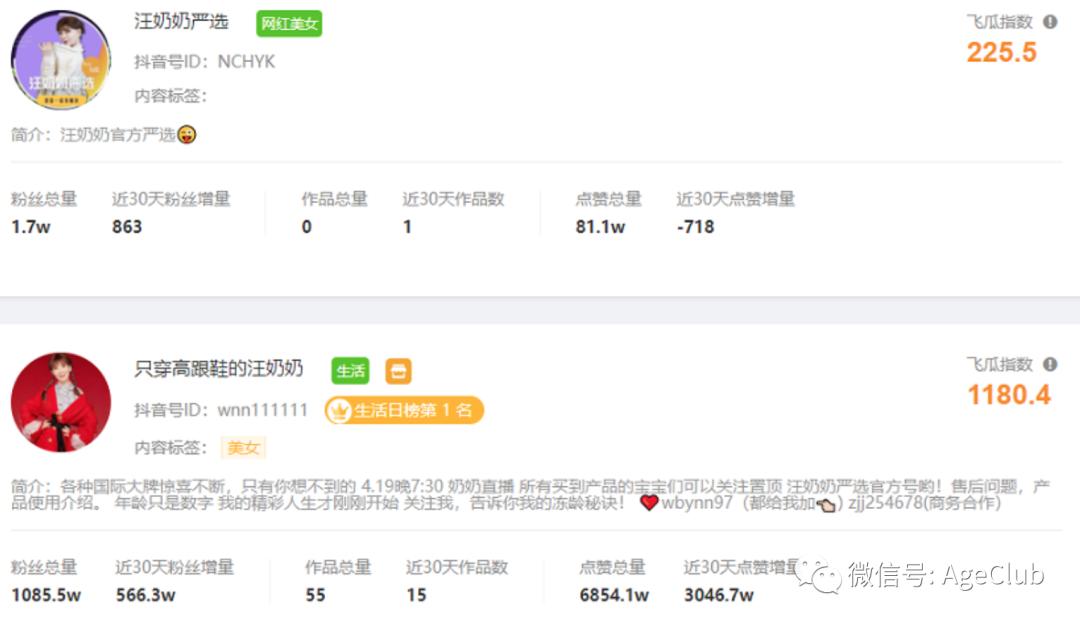
Task: Click the orange shop icon next to 生活
Action: tap(398, 371)
